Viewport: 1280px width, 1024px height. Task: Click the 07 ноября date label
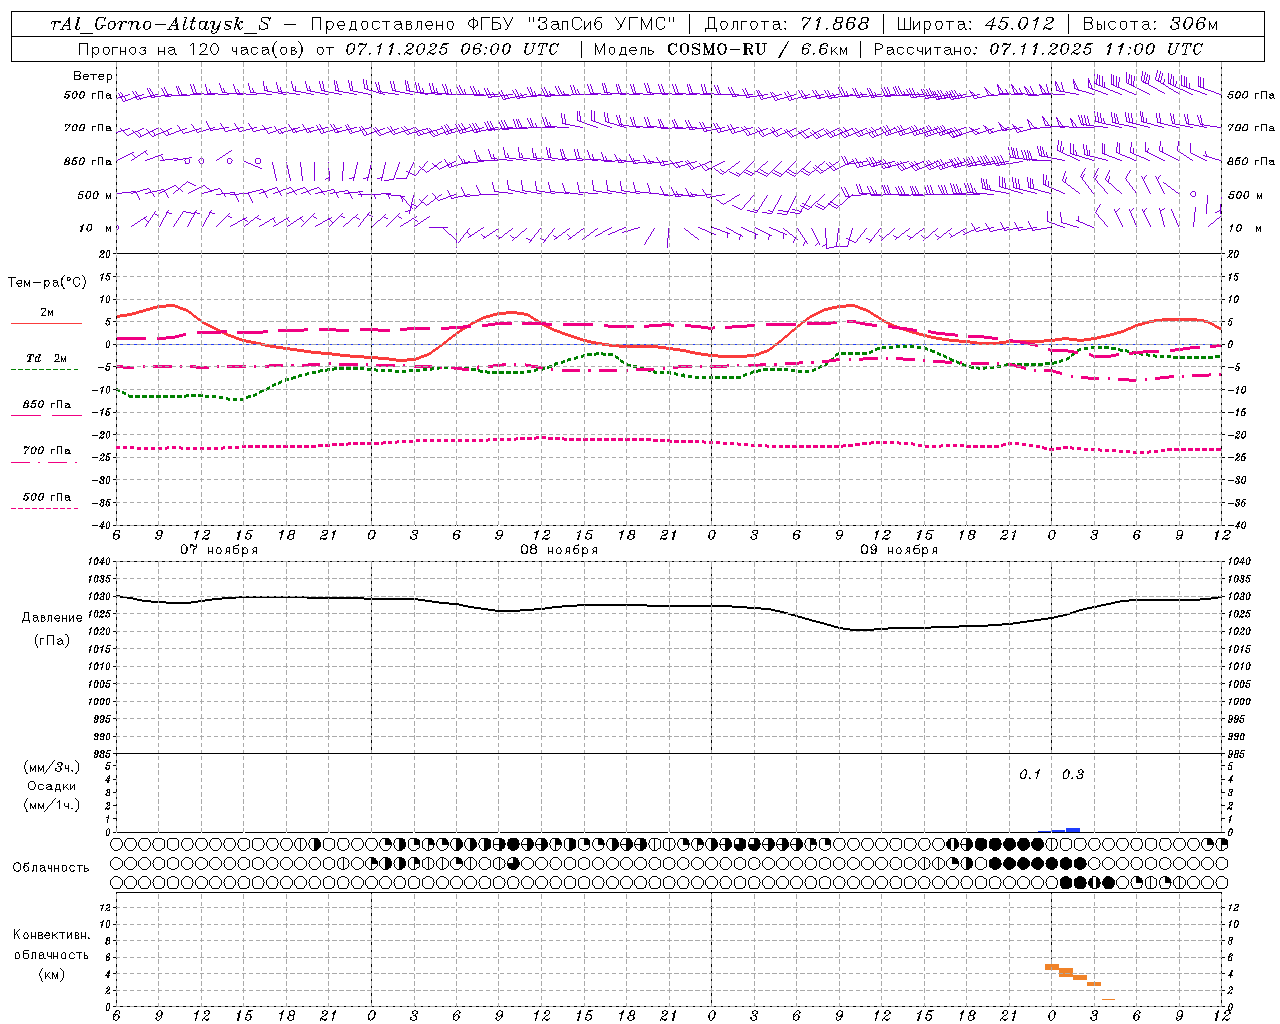[219, 550]
